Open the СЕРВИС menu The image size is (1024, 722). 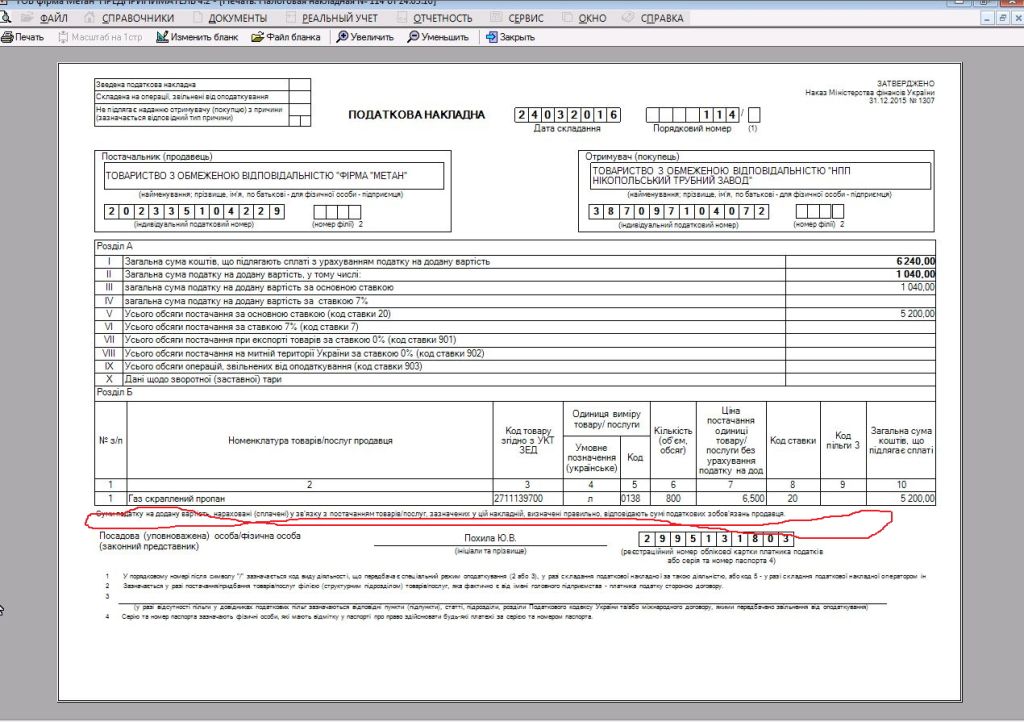(526, 18)
